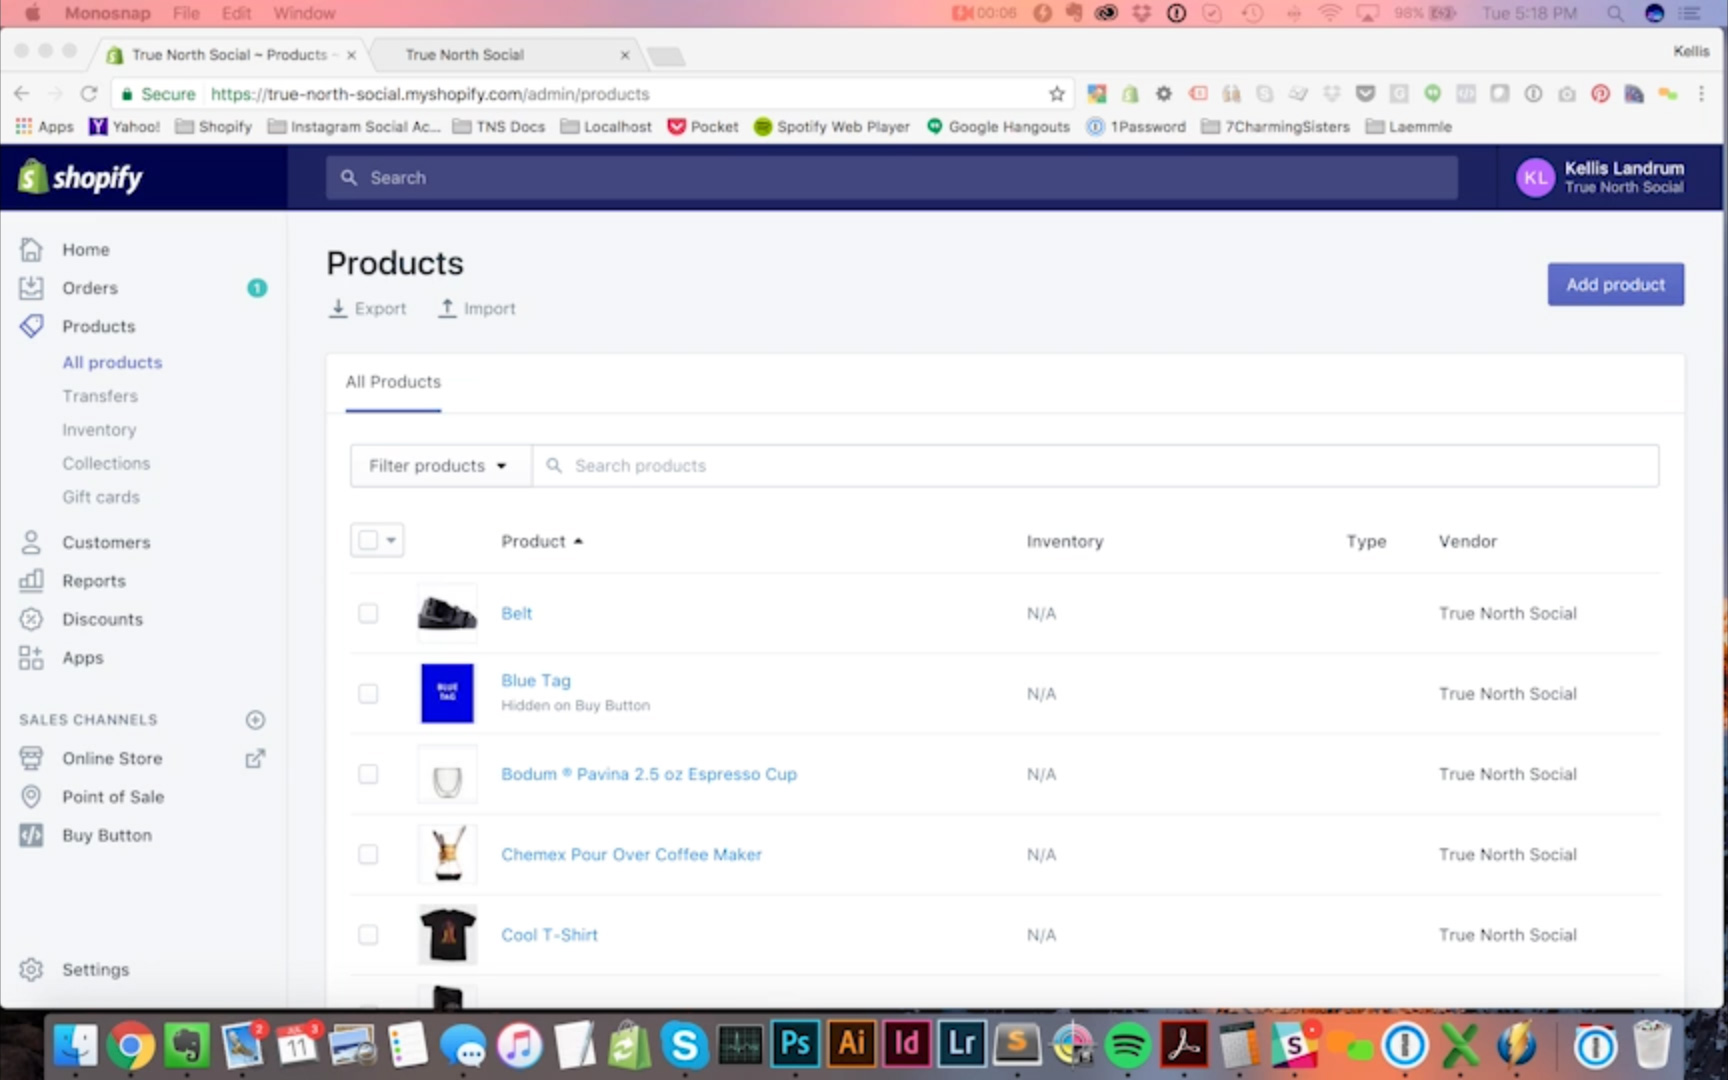Click into the Search products field

tap(1100, 466)
